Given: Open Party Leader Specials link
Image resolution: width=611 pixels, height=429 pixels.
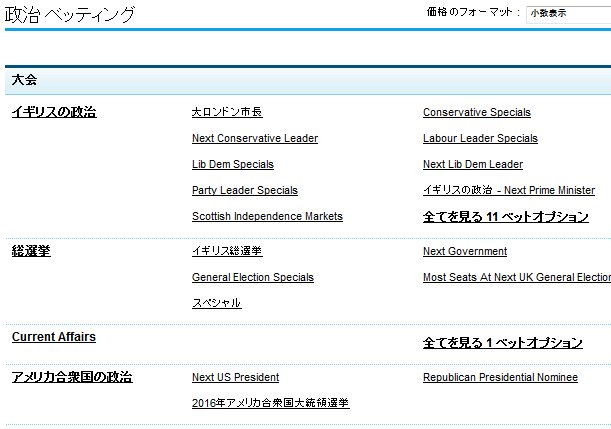Looking at the screenshot, I should [245, 191].
